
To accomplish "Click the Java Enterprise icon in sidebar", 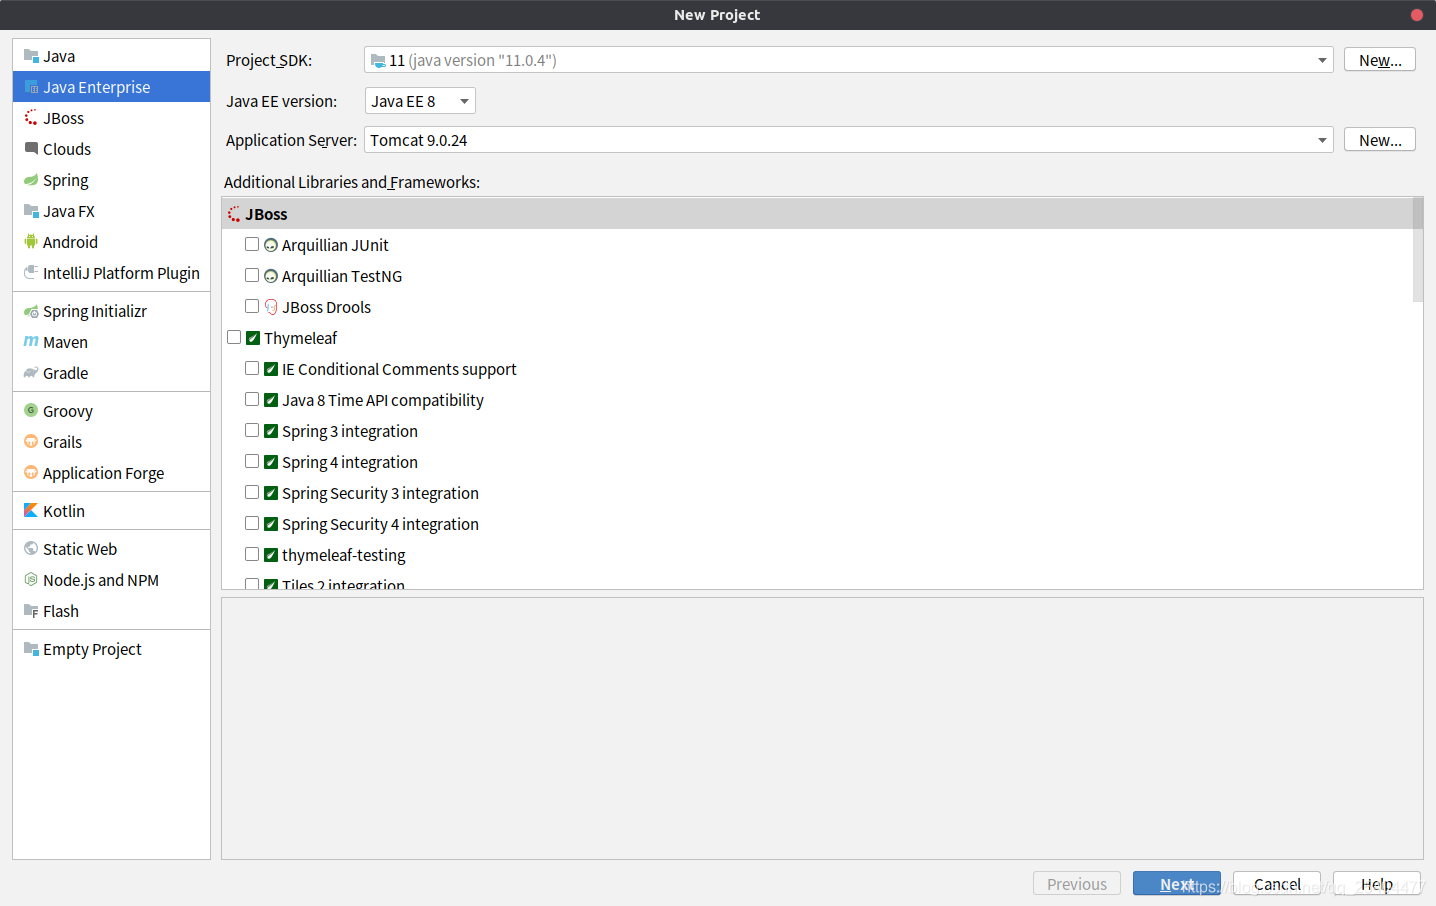I will point(31,87).
